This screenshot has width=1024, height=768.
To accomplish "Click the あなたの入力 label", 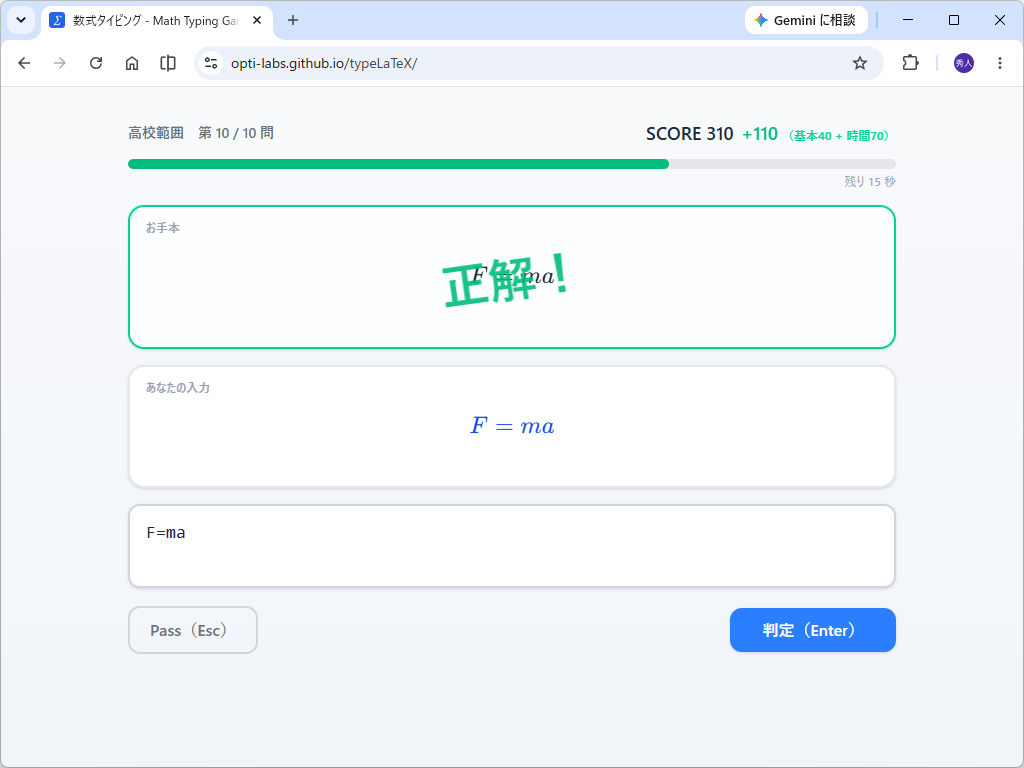I will point(178,388).
